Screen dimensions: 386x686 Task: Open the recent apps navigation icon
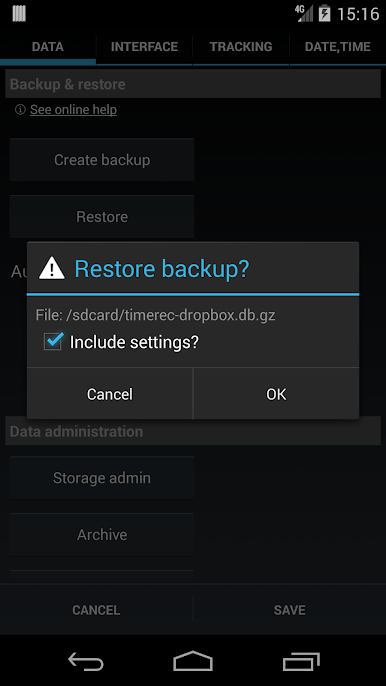[301, 661]
